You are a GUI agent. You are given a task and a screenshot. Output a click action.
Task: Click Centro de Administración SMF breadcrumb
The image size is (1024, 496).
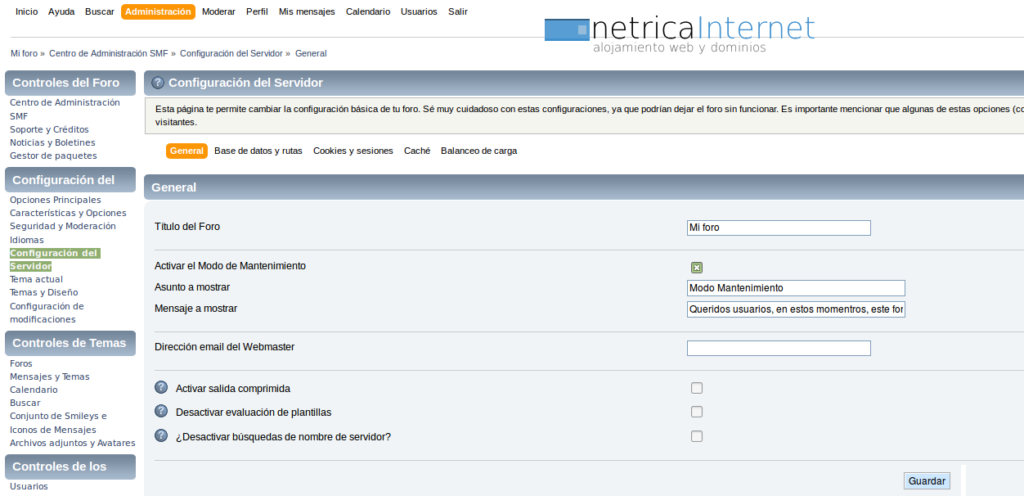pyautogui.click(x=110, y=53)
